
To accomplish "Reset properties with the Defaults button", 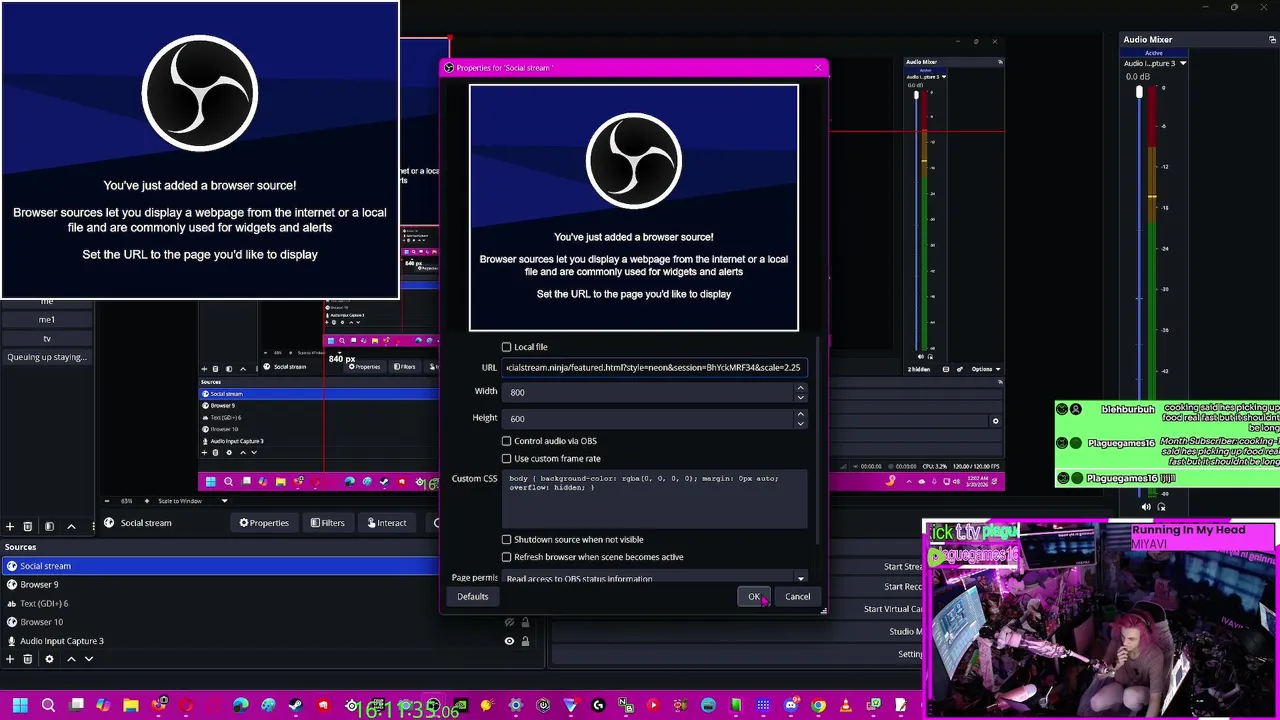I will (473, 597).
